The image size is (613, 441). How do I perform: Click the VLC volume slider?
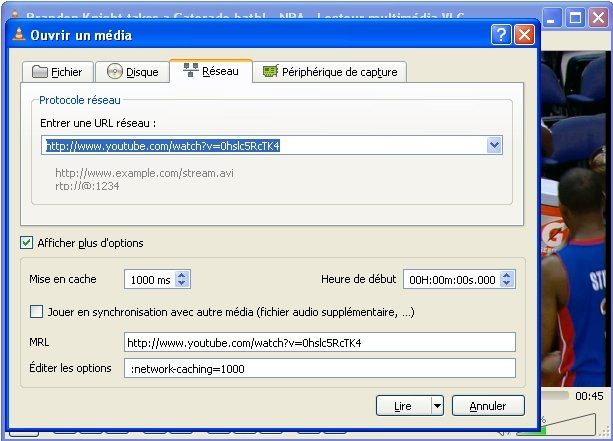click(x=557, y=425)
